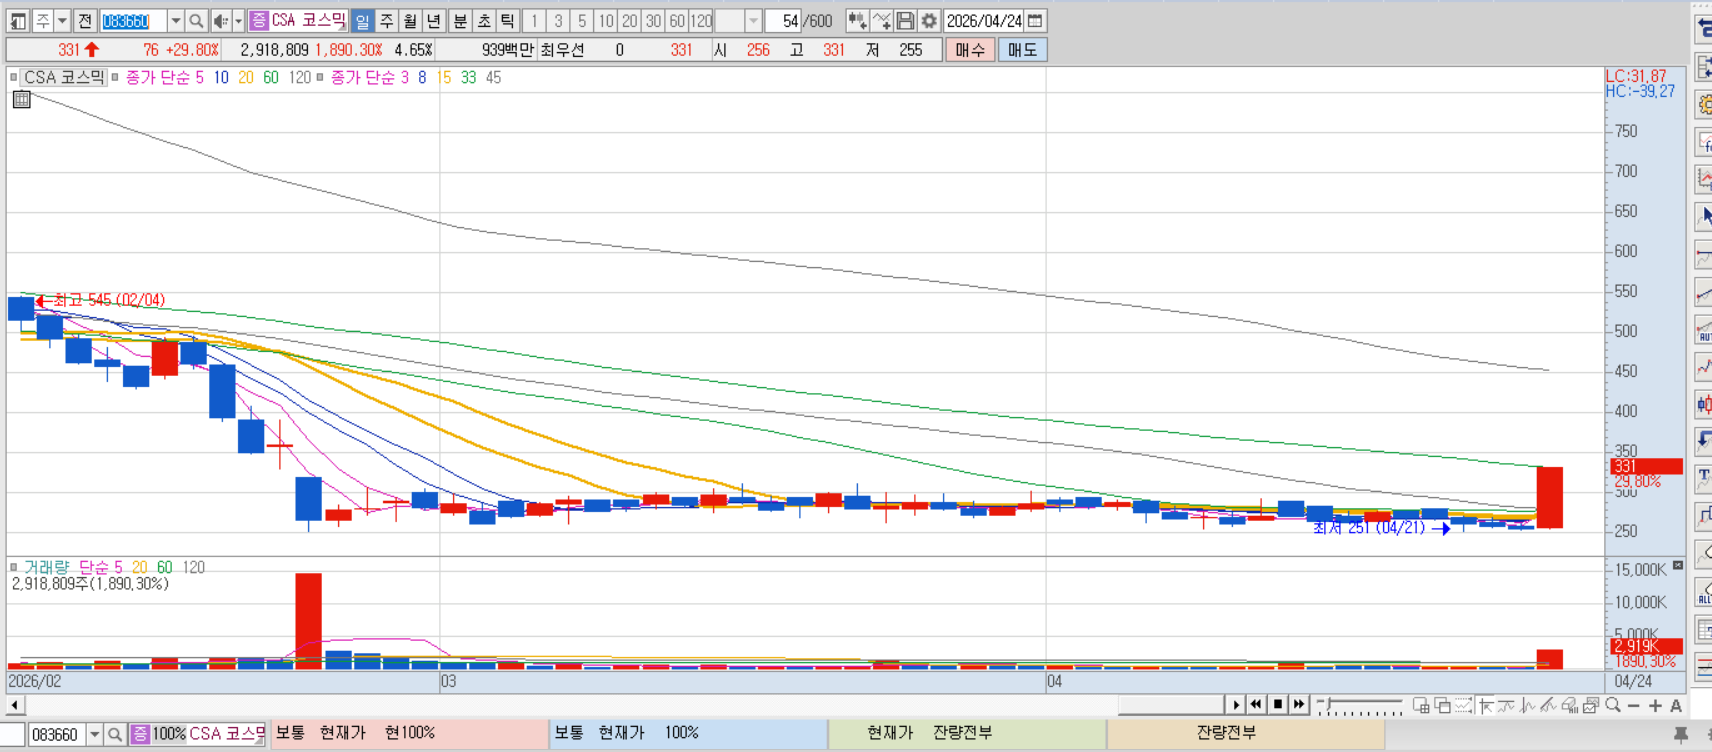Click the eraser icon in bottom toolbar
The image size is (1712, 752).
(x=1569, y=705)
